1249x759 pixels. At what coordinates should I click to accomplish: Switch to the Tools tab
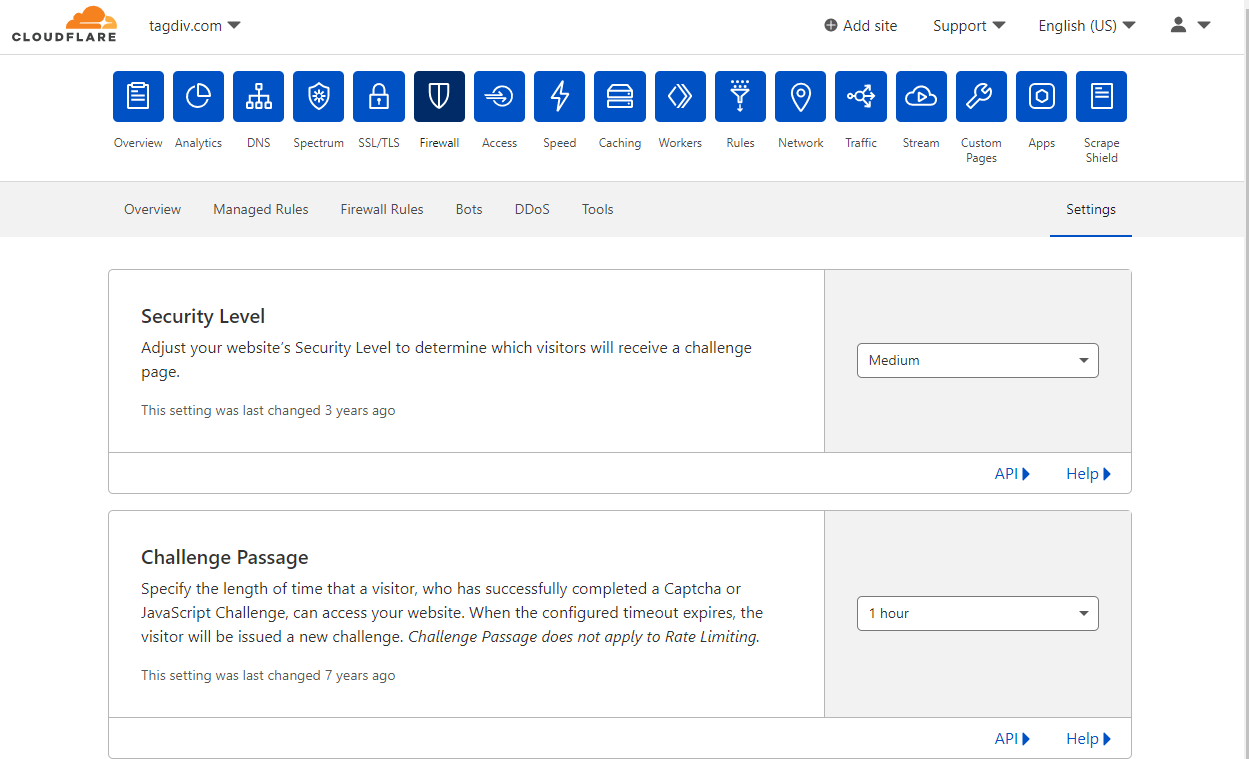[x=598, y=209]
